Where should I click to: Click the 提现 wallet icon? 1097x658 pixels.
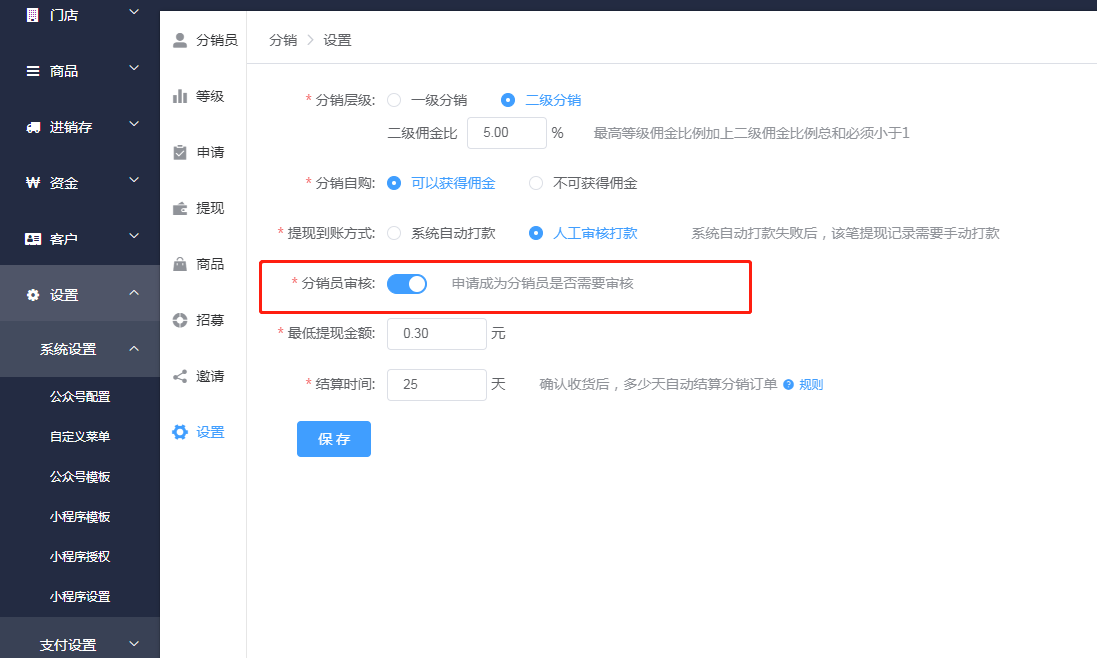[180, 208]
